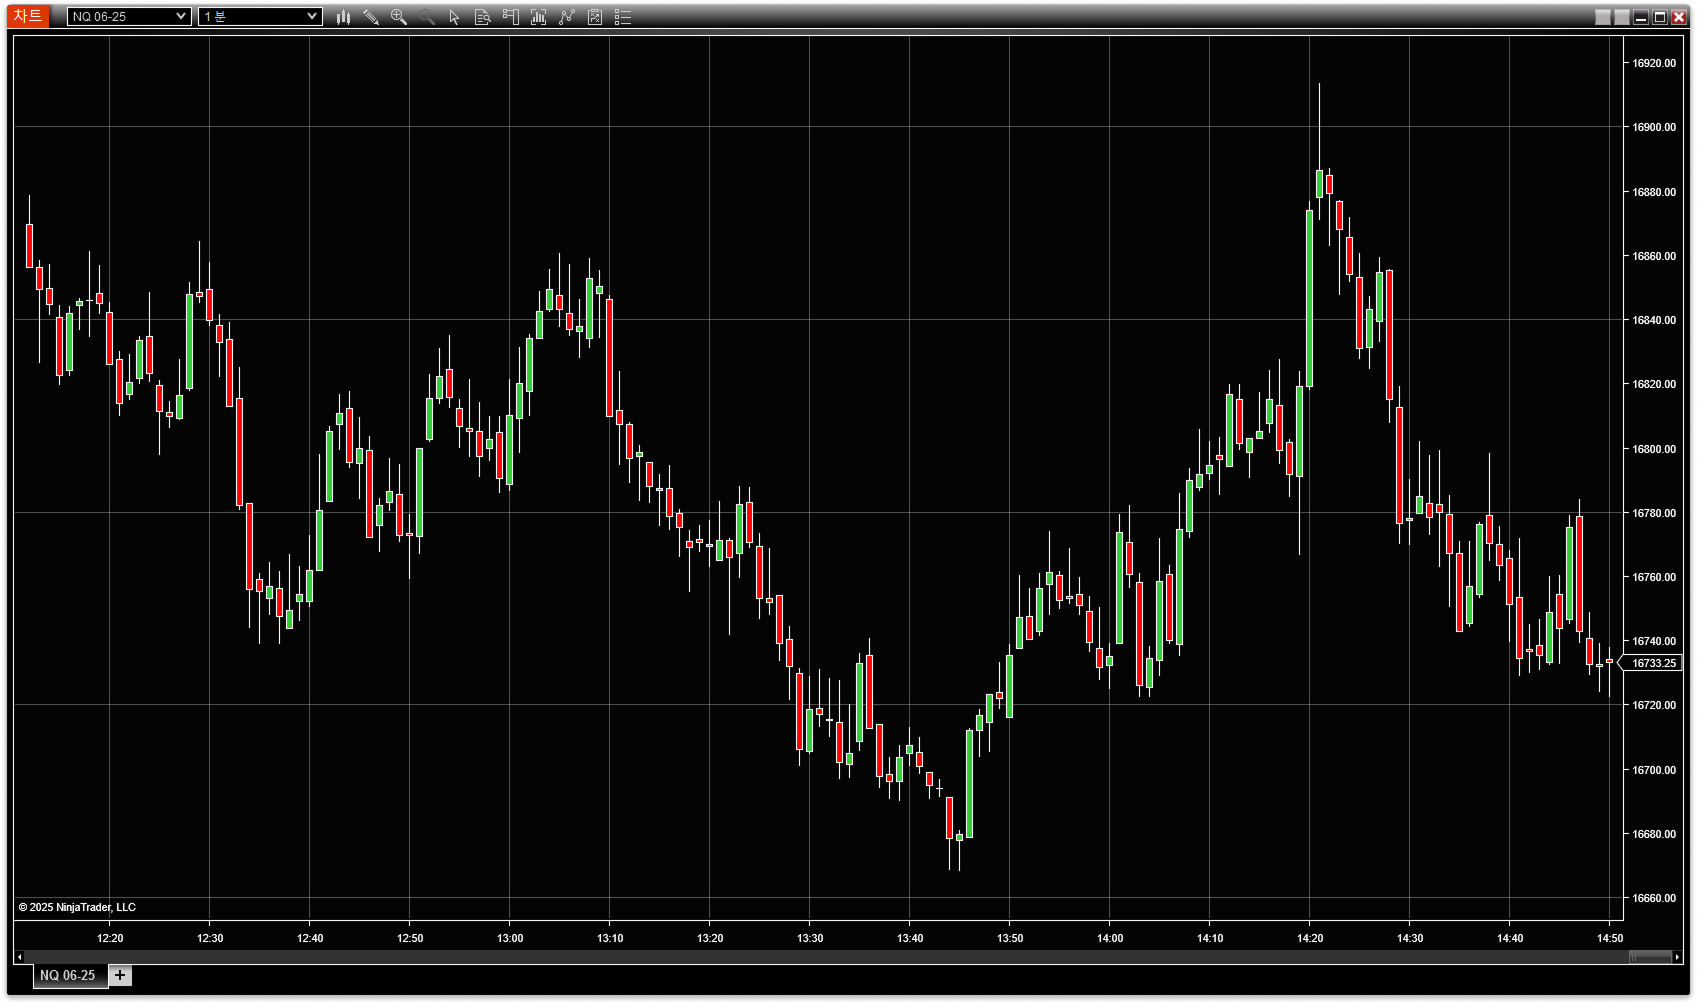Image resolution: width=1697 pixels, height=1004 pixels.
Task: Maximize the chart window
Action: tap(1660, 17)
